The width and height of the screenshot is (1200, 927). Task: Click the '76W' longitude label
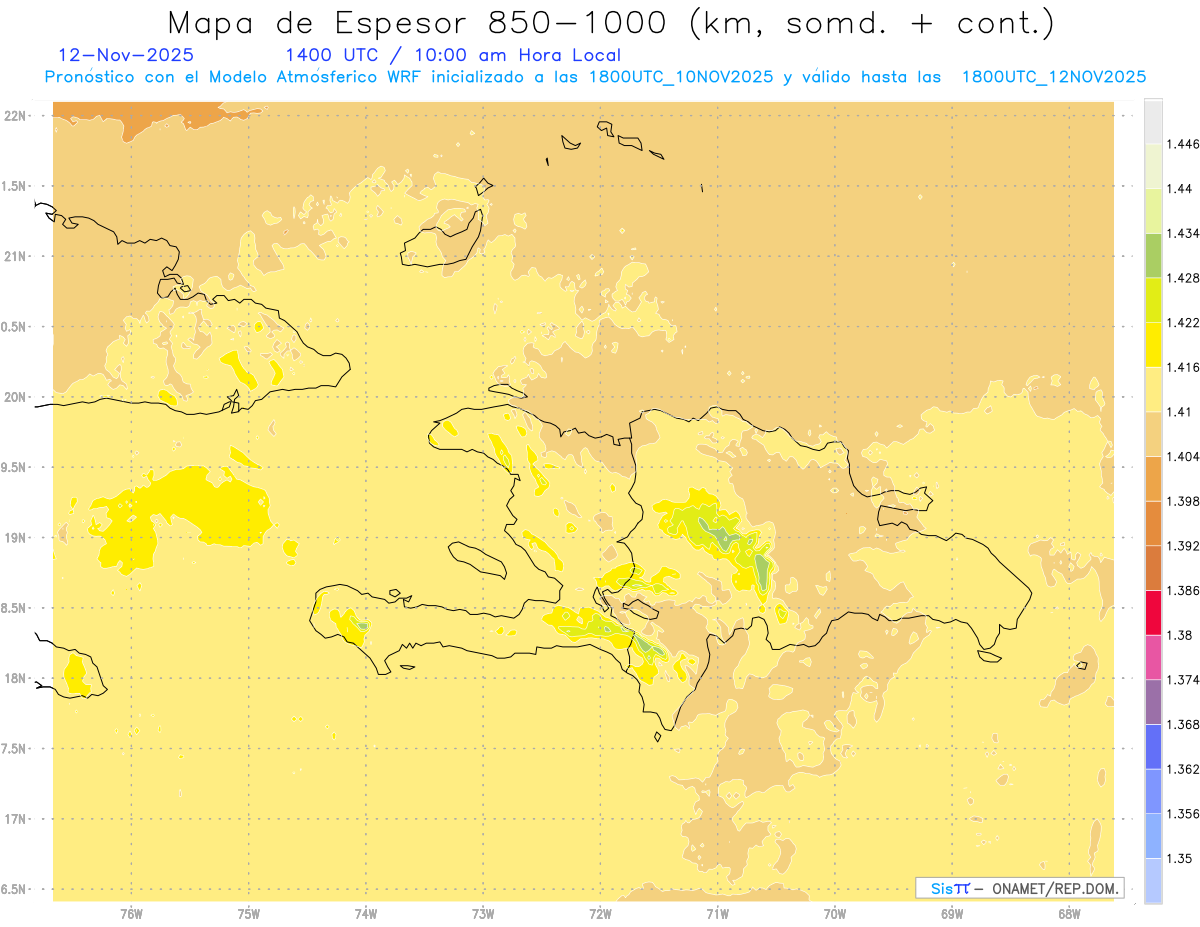point(131,913)
